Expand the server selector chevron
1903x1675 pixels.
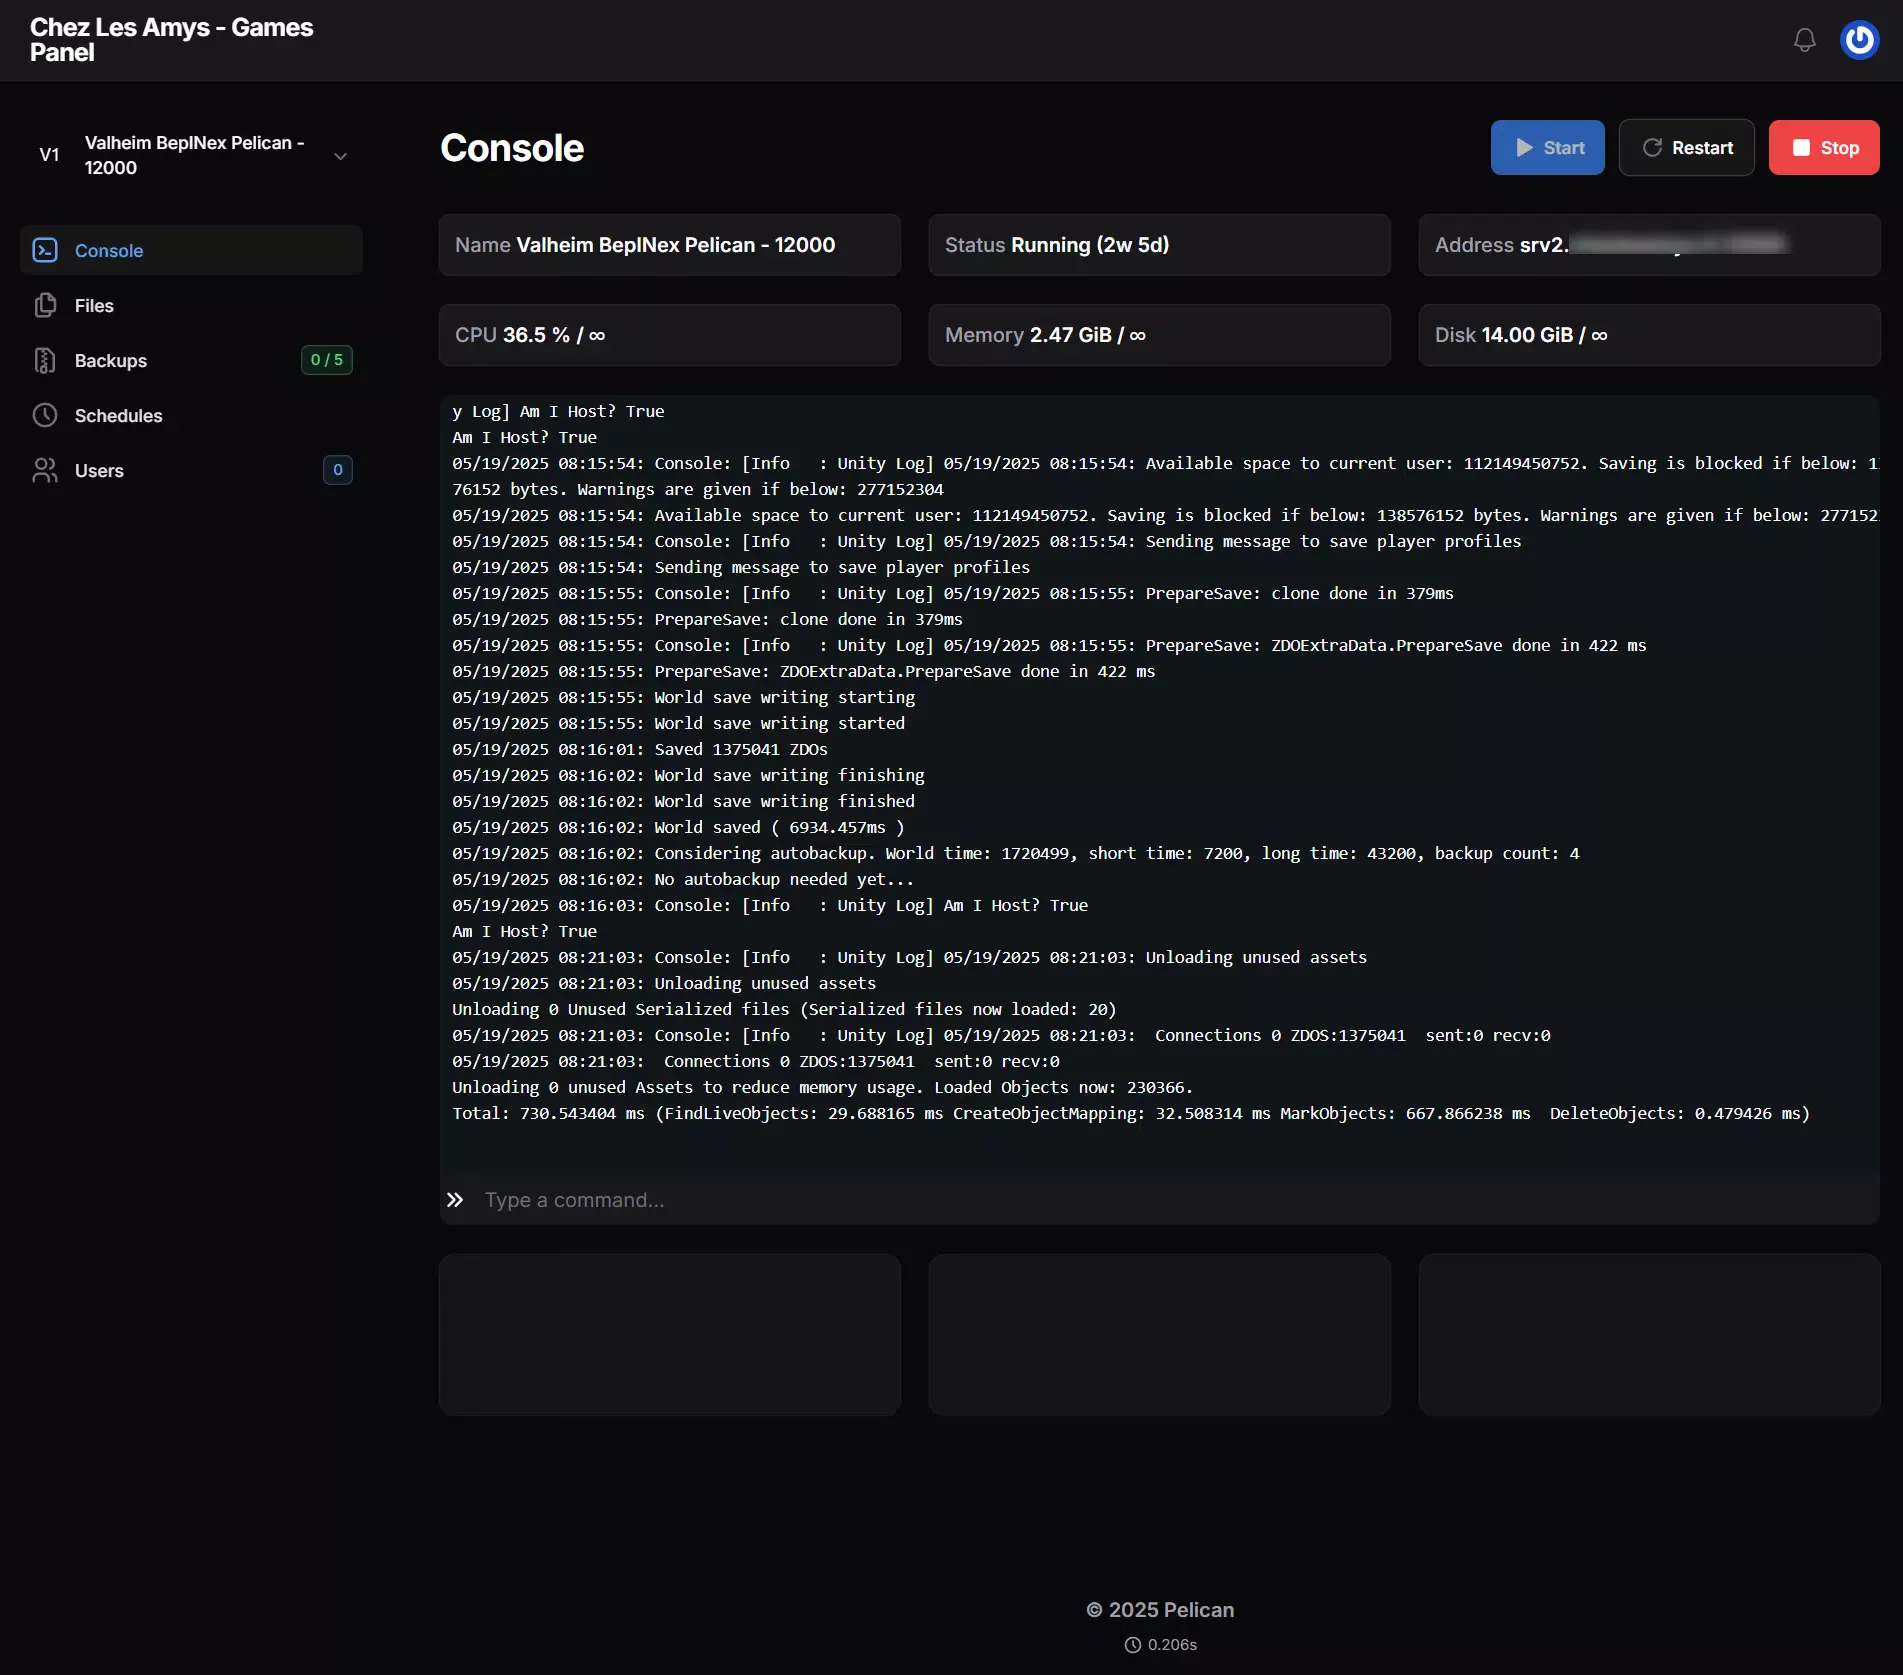pyautogui.click(x=340, y=156)
